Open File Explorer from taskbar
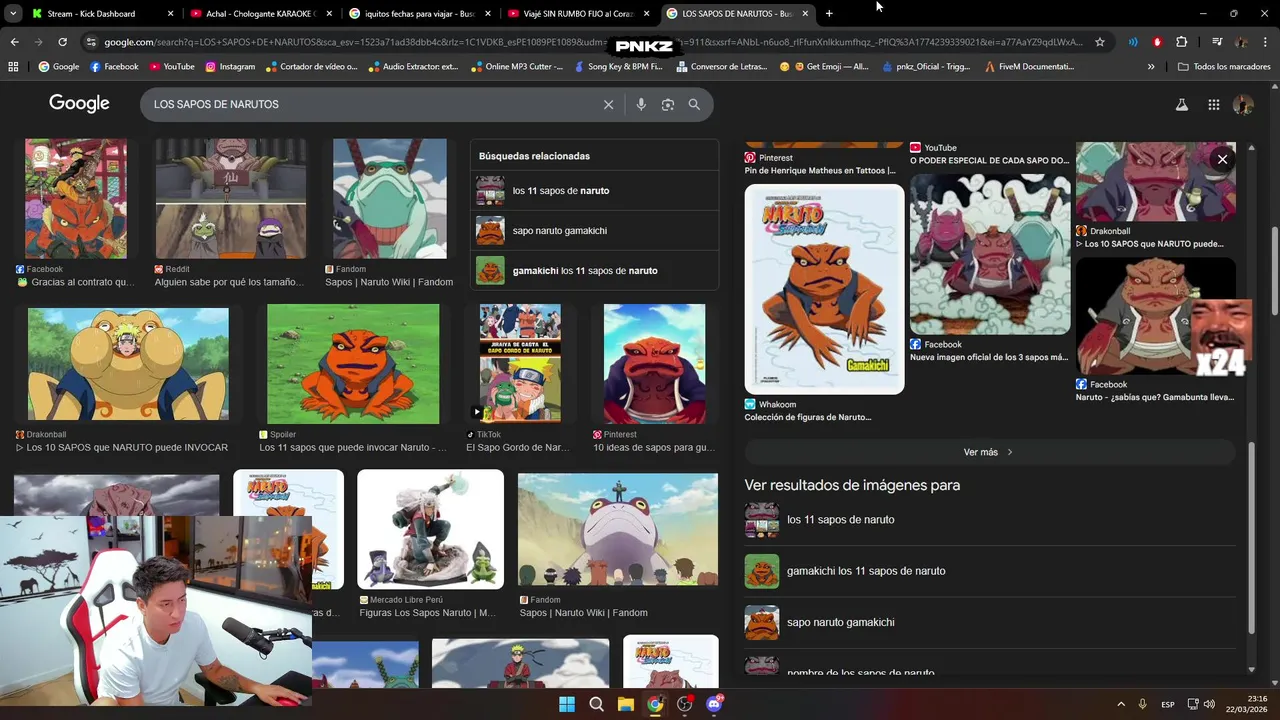The width and height of the screenshot is (1280, 720). pyautogui.click(x=626, y=704)
